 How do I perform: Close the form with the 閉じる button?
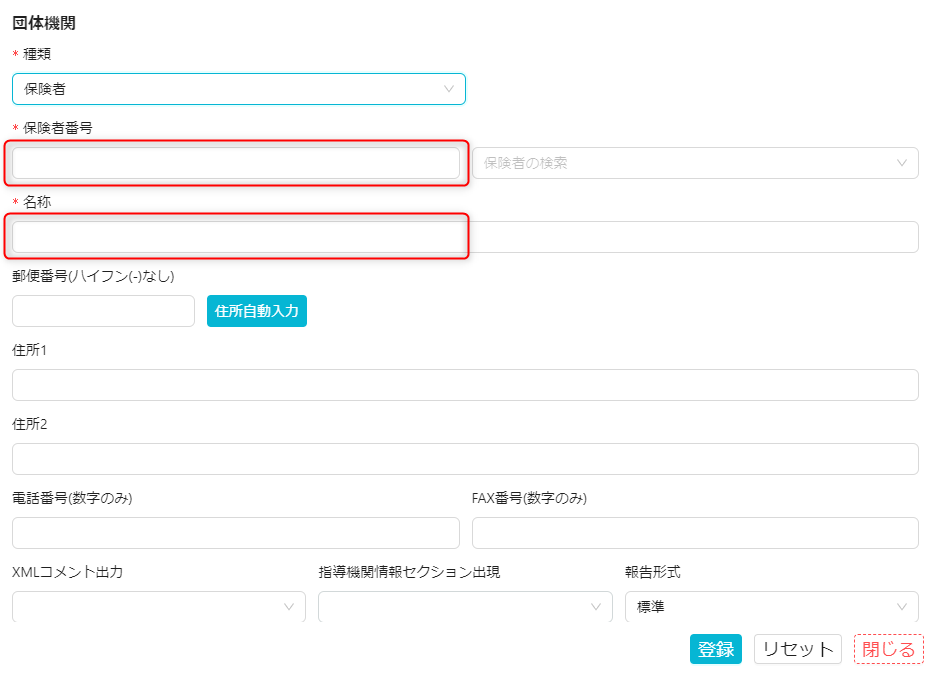click(x=888, y=649)
